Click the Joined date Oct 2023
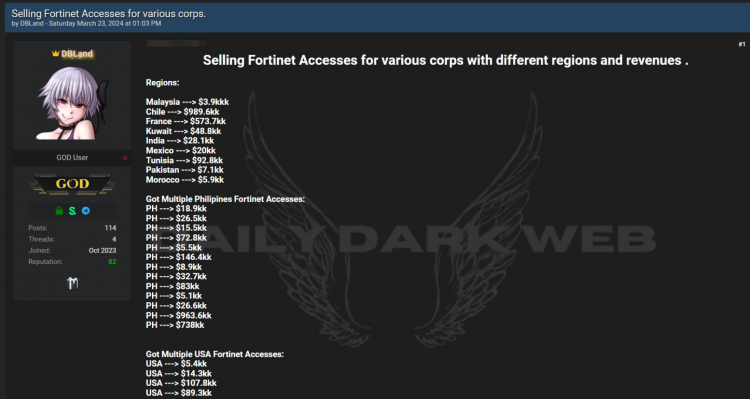This screenshot has width=750, height=399. pos(102,250)
